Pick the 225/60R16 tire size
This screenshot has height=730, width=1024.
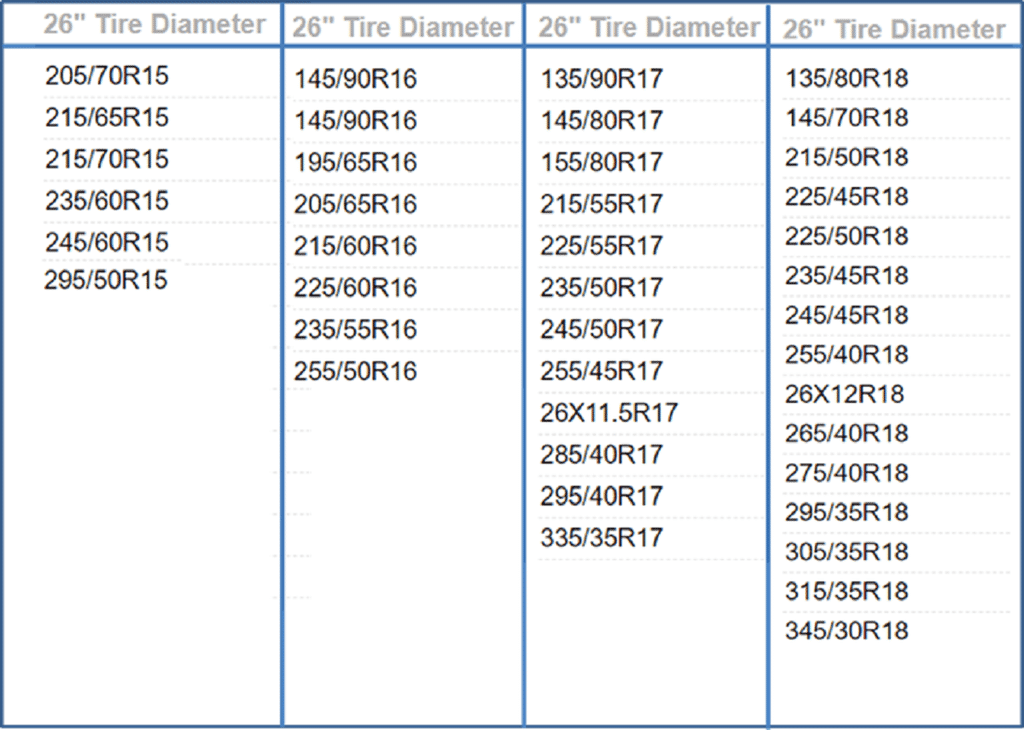pos(355,288)
